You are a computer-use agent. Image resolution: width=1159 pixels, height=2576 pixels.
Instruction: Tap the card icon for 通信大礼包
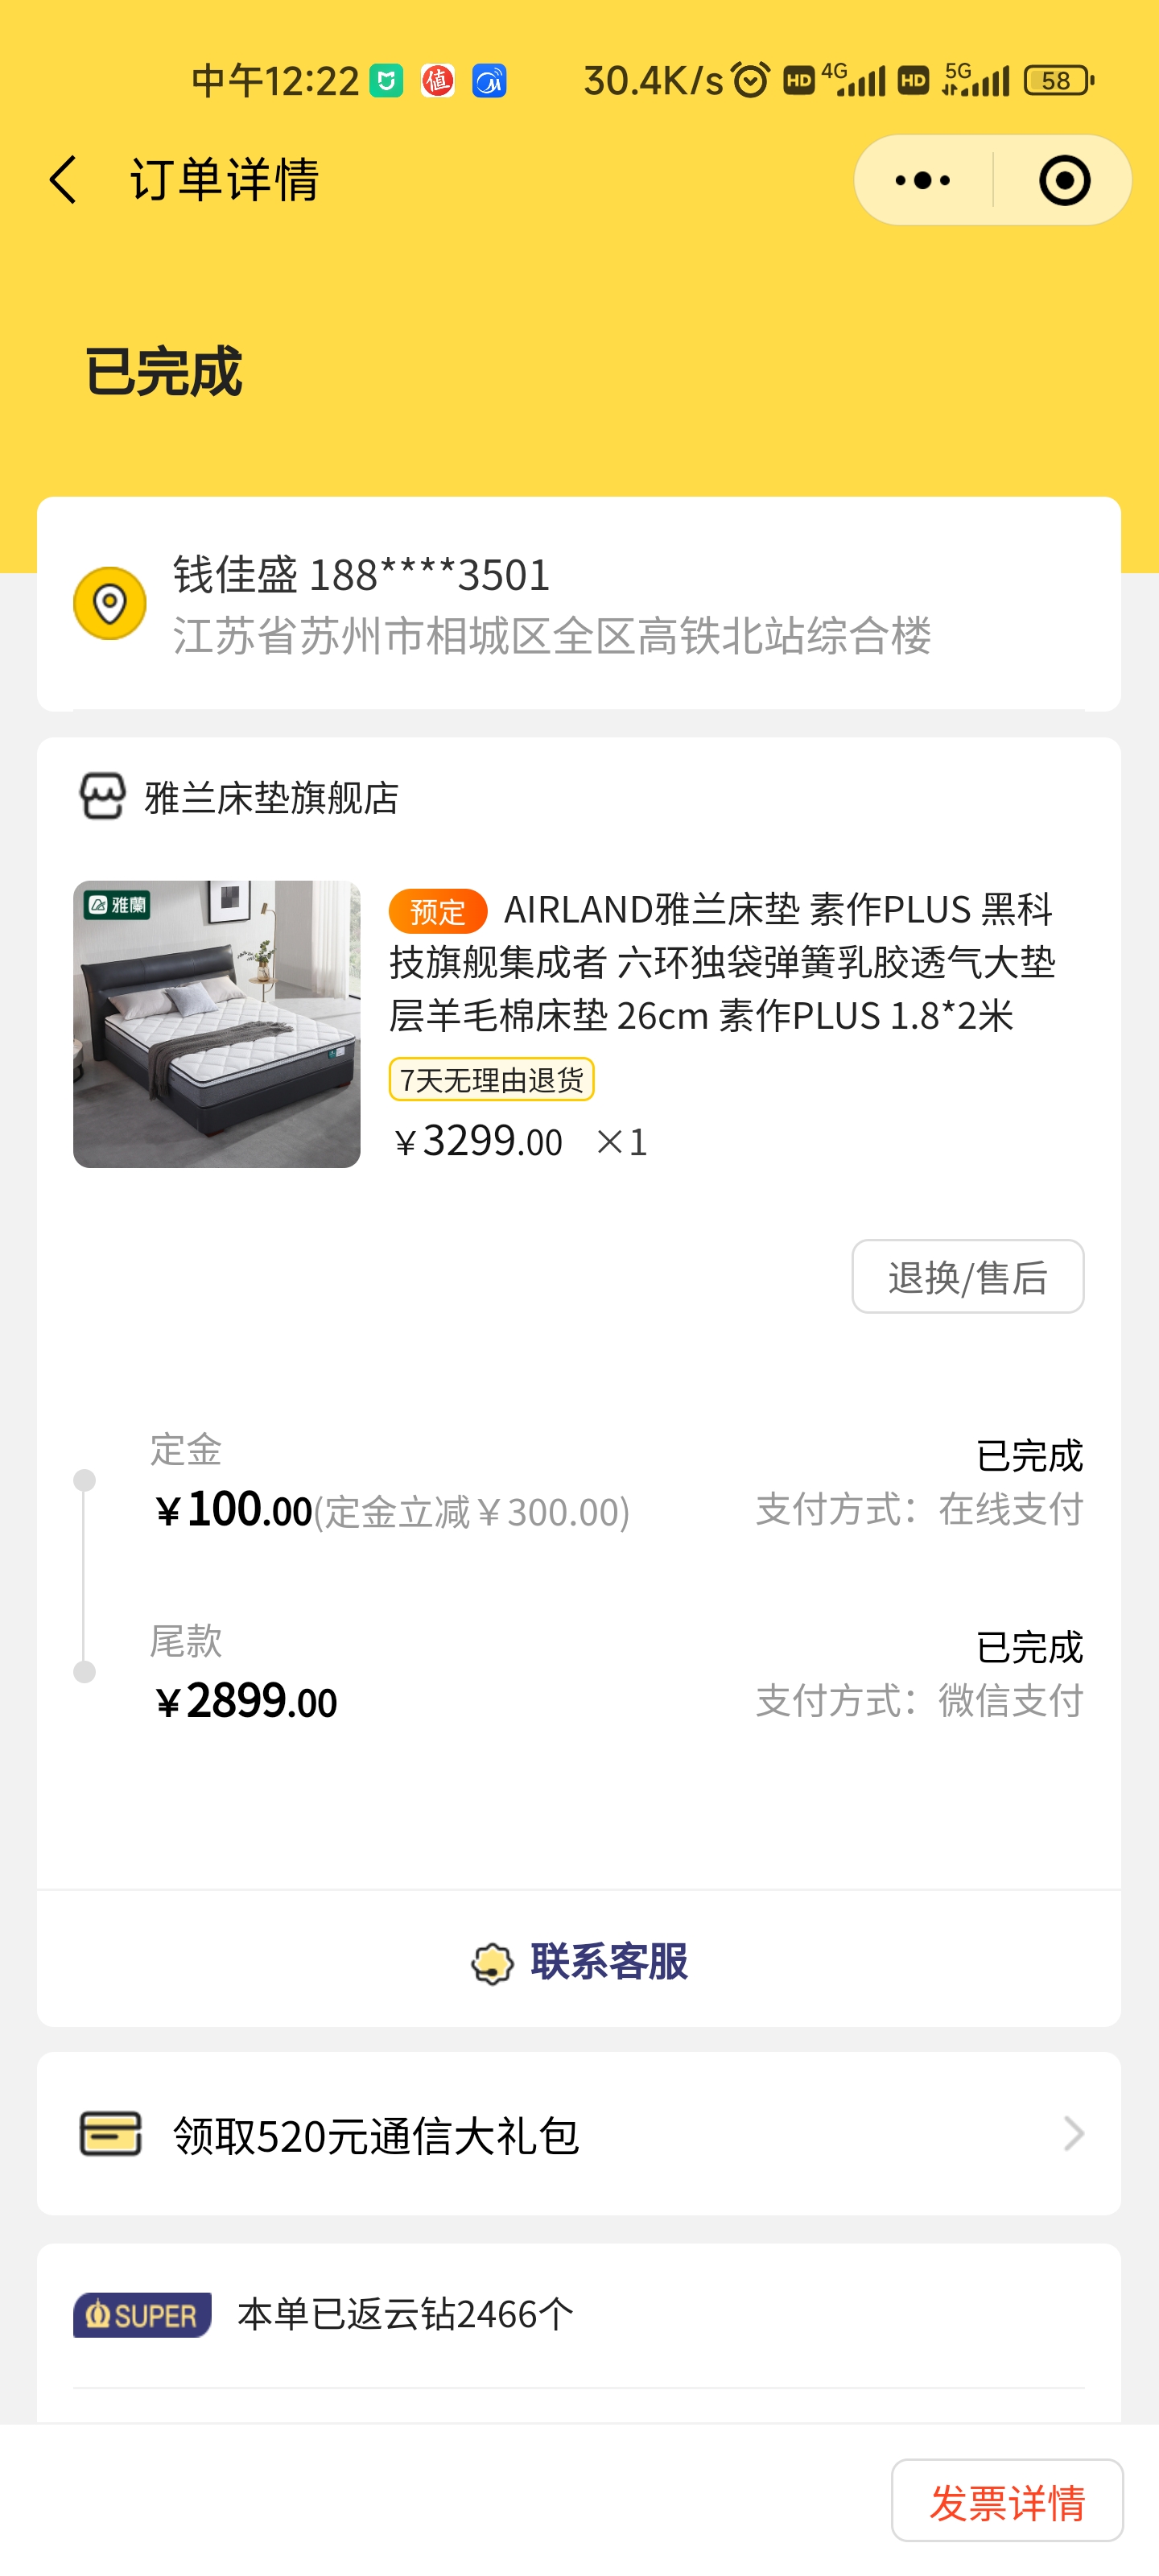point(110,2134)
